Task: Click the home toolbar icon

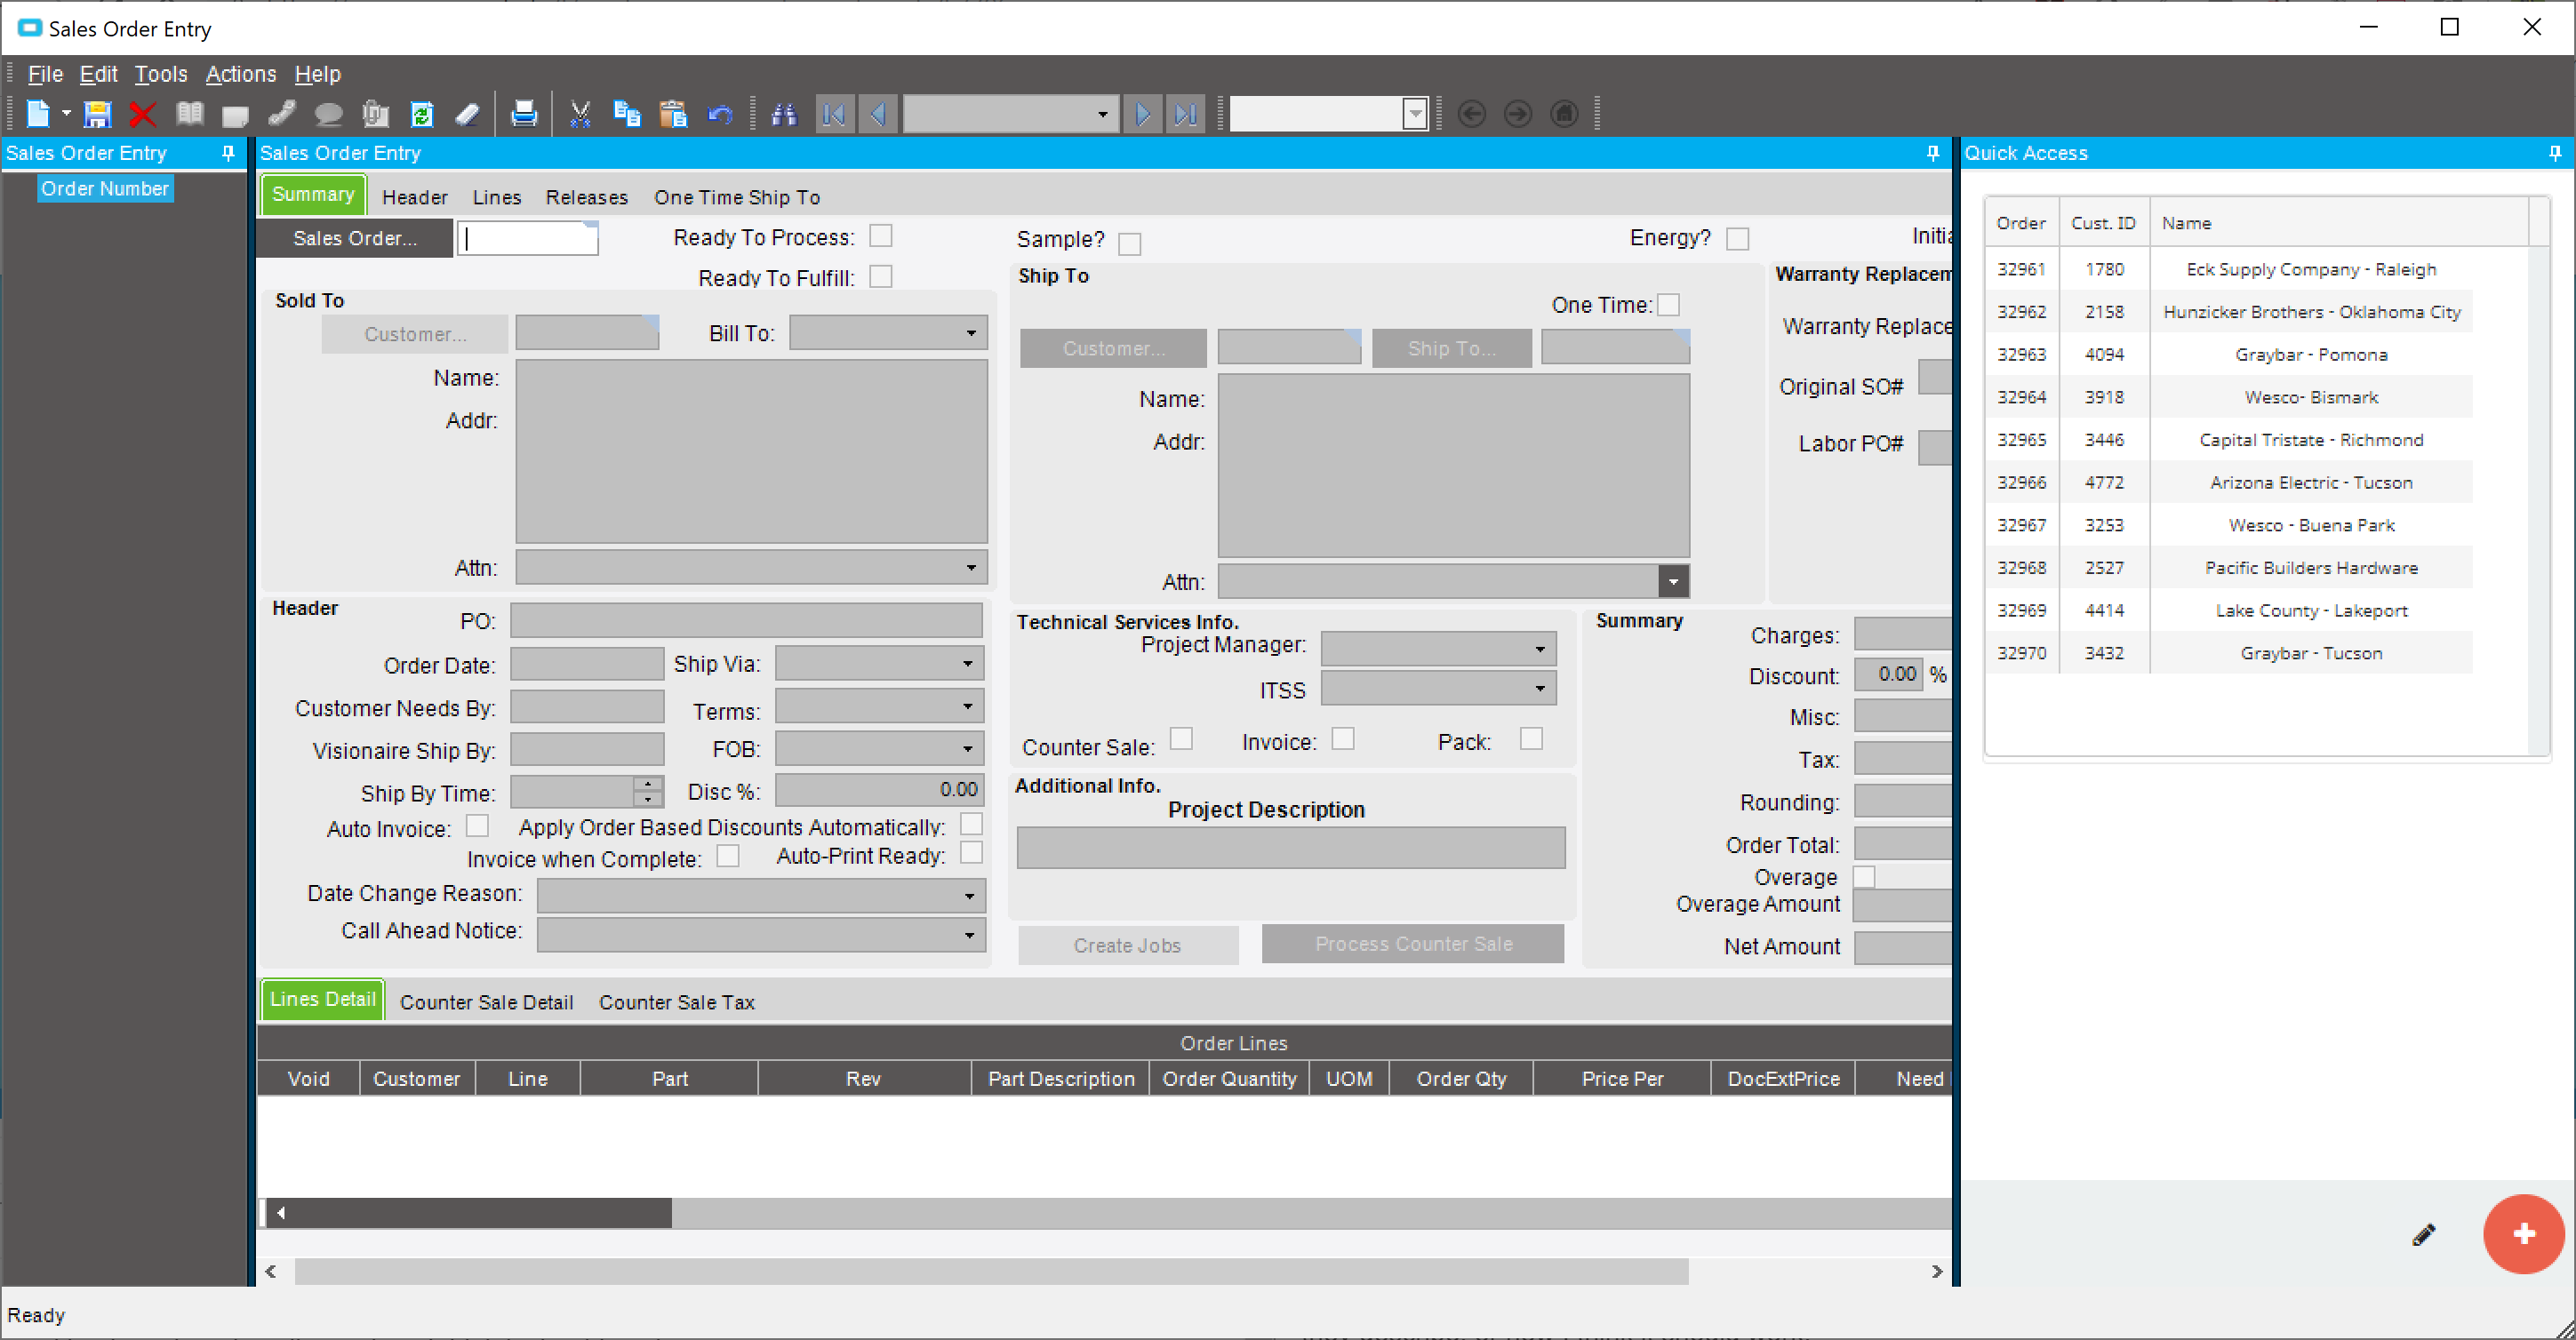Action: pyautogui.click(x=1565, y=114)
